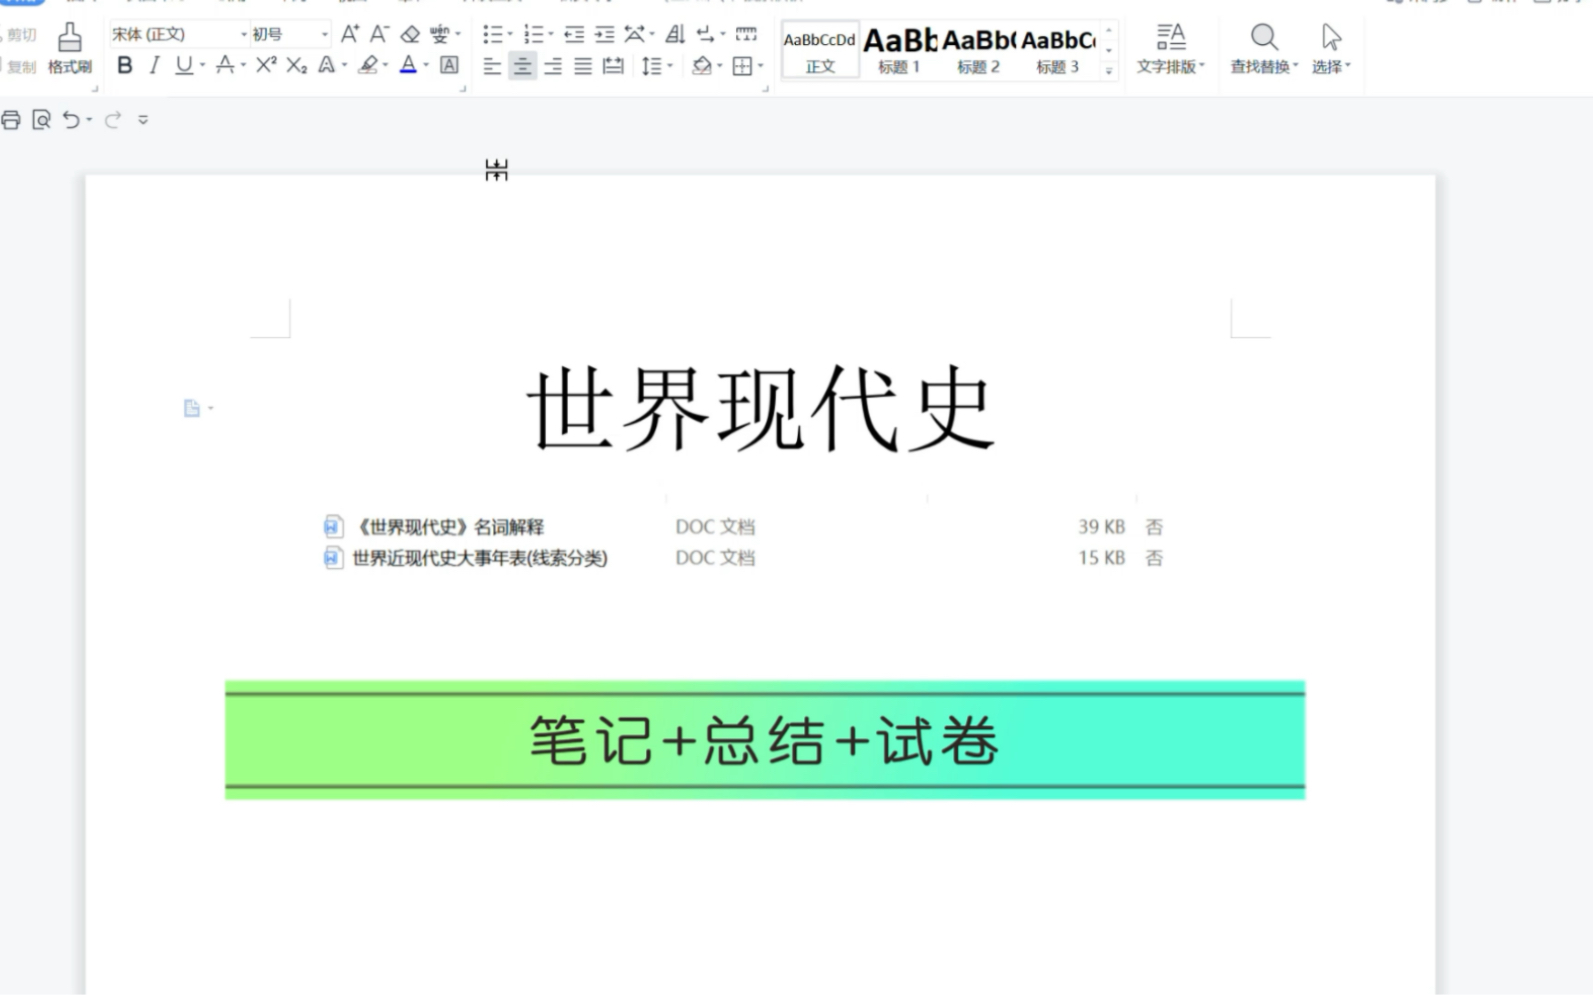Set paragraph alignment to center
The width and height of the screenshot is (1593, 995).
click(522, 66)
